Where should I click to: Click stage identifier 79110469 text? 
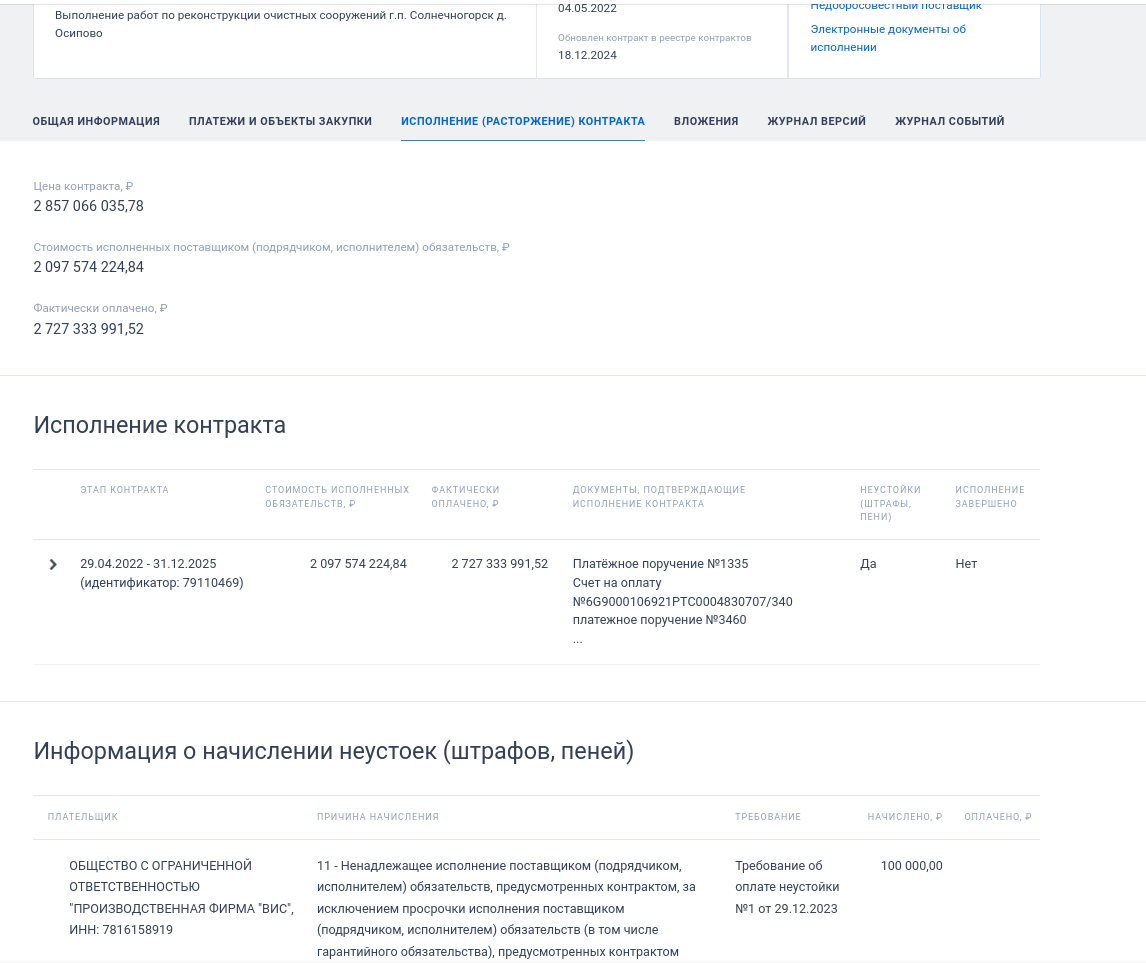point(162,582)
